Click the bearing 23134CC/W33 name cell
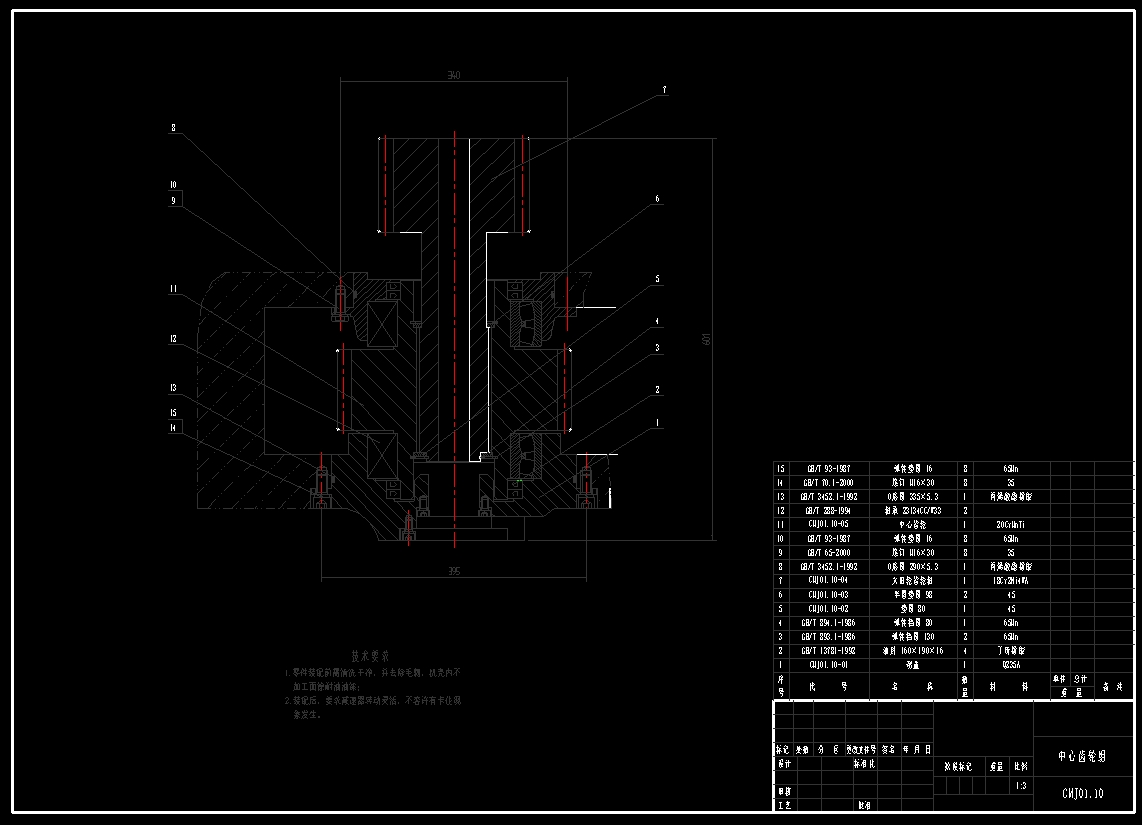The width and height of the screenshot is (1142, 825). (x=912, y=510)
